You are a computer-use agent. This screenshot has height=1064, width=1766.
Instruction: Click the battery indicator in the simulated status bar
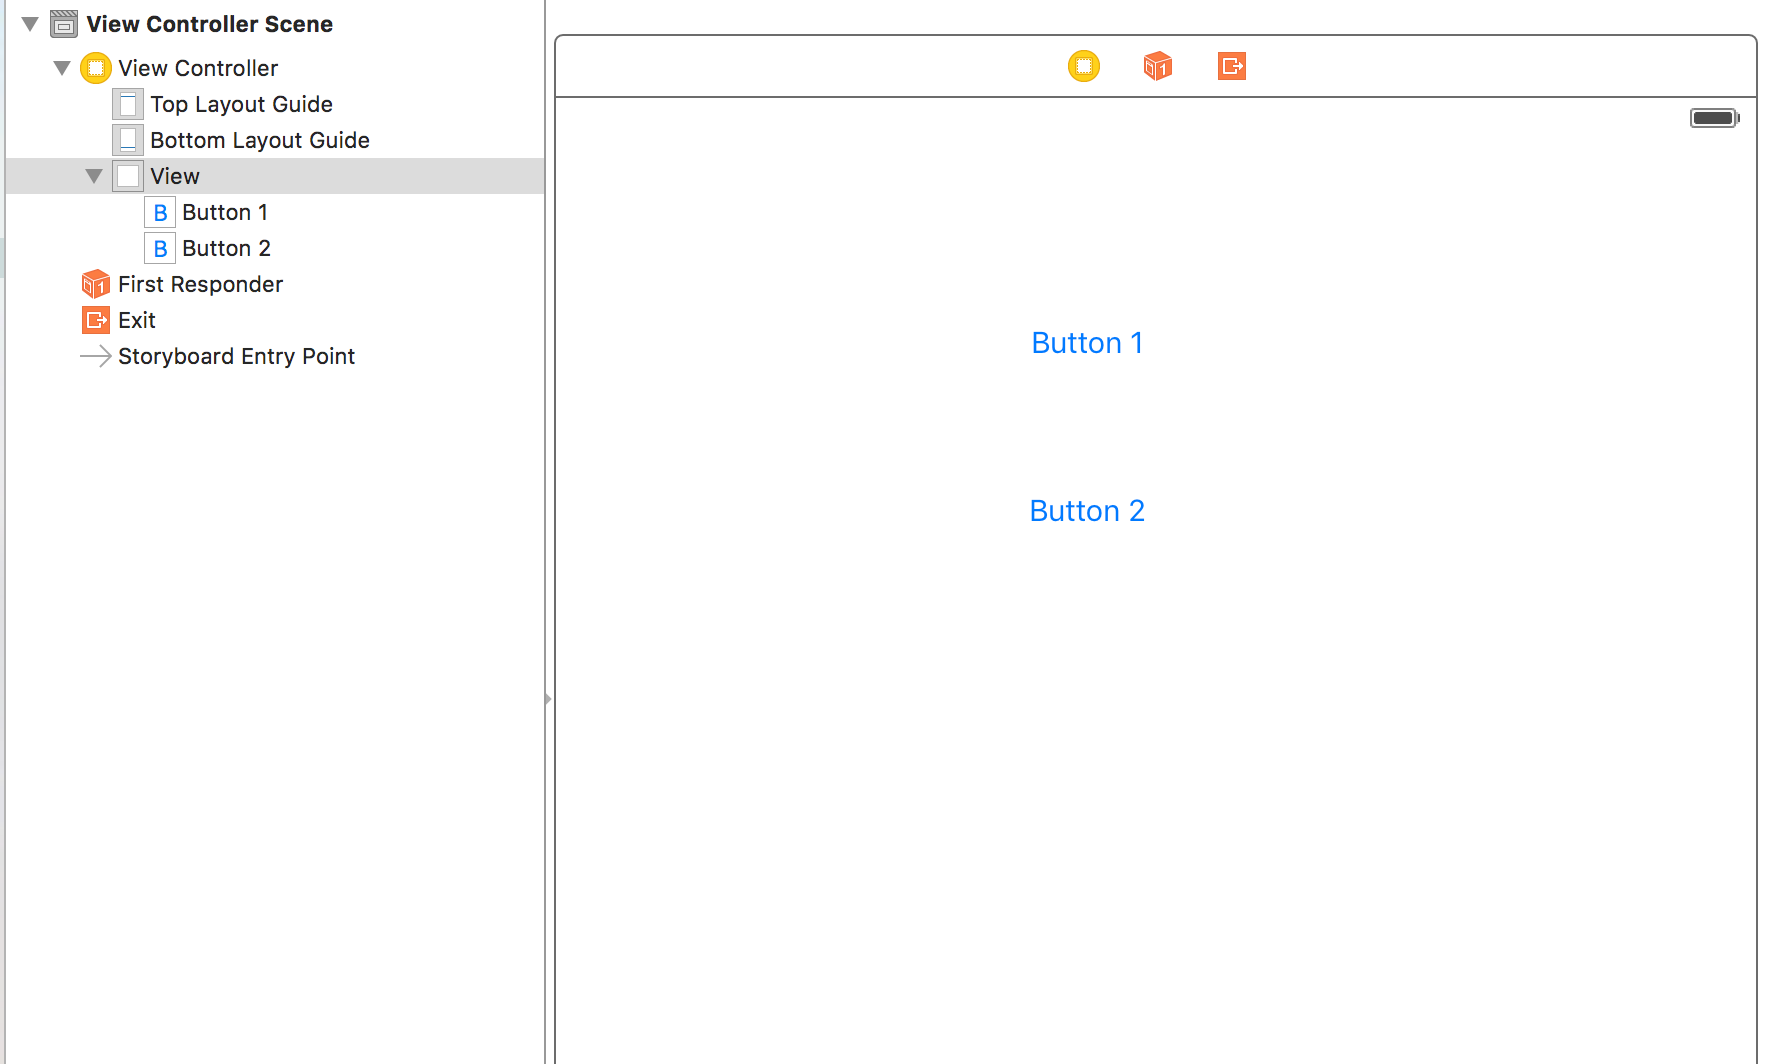coord(1714,117)
